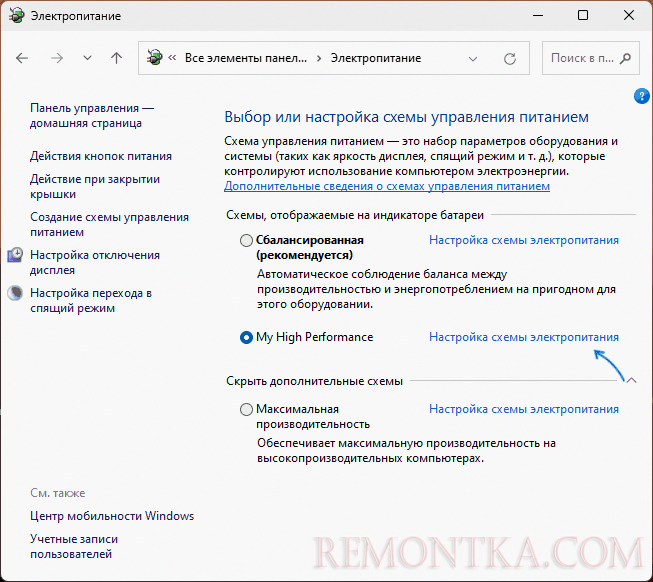Collapse Скрыть дополнительные схемы chevron
This screenshot has height=582, width=653.
coord(631,380)
